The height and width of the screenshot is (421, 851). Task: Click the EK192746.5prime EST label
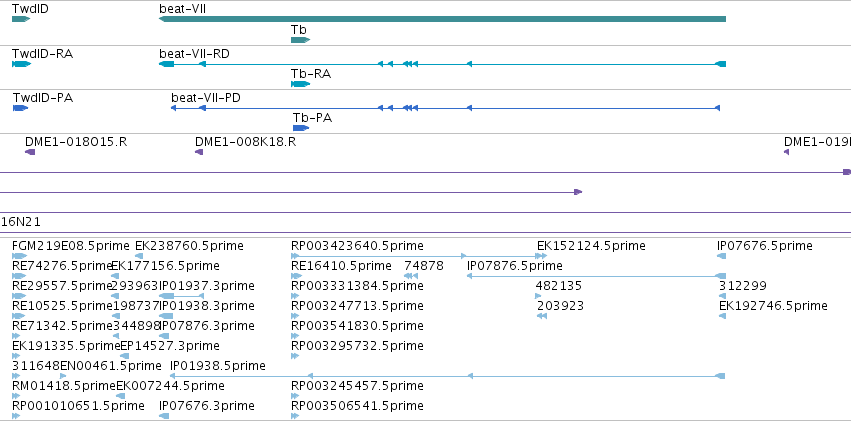point(773,306)
